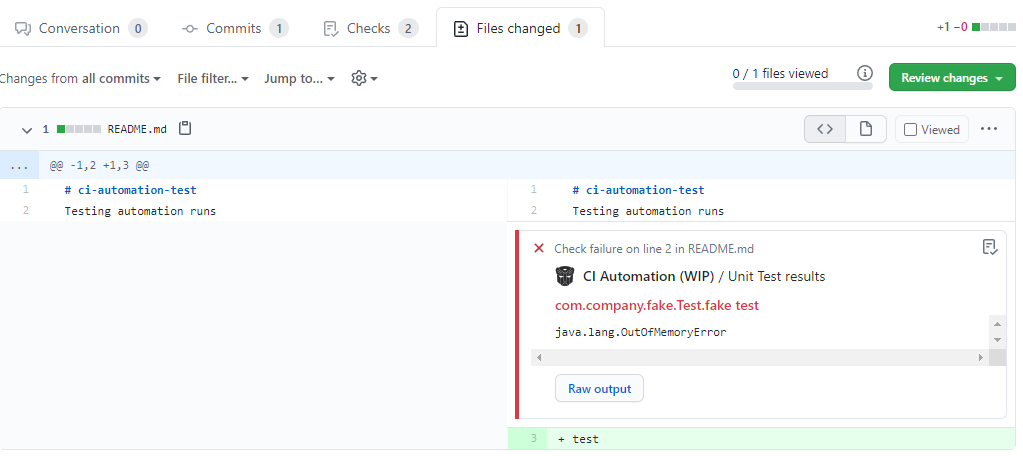Click the CI Automation app avatar
The image size is (1023, 456).
pyautogui.click(x=565, y=276)
